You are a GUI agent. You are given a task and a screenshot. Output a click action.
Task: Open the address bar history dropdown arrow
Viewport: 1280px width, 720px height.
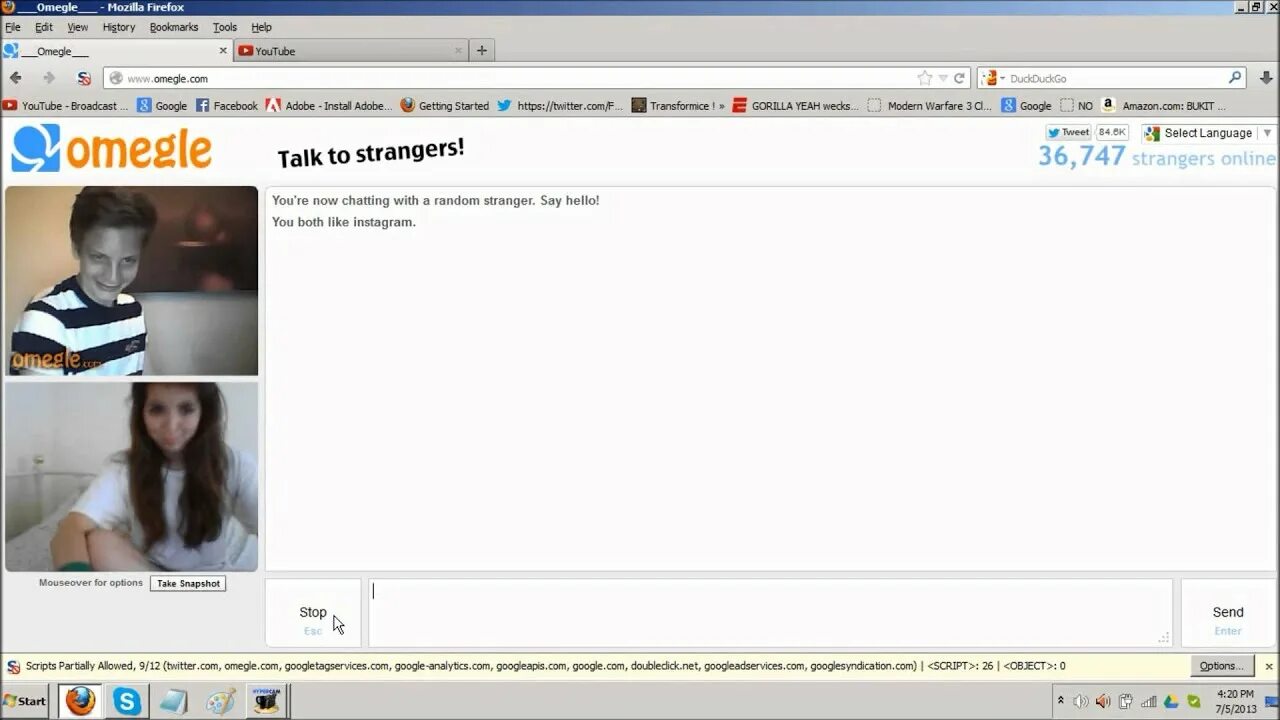(x=942, y=78)
